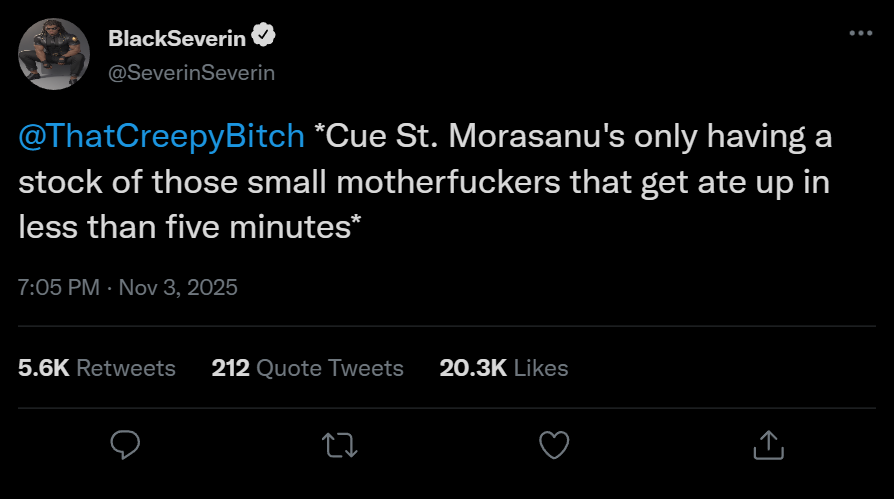894x499 pixels.
Task: Retweet using the retweet arrows icon
Action: tap(339, 444)
